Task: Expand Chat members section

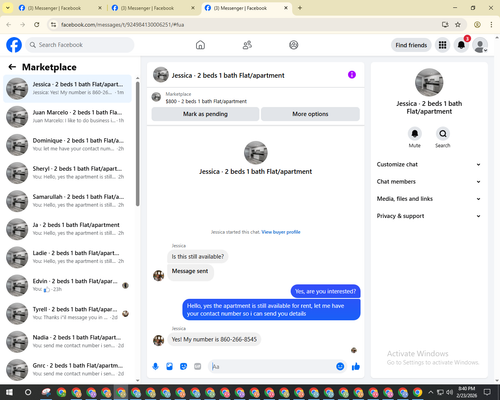Action: pyautogui.click(x=429, y=182)
